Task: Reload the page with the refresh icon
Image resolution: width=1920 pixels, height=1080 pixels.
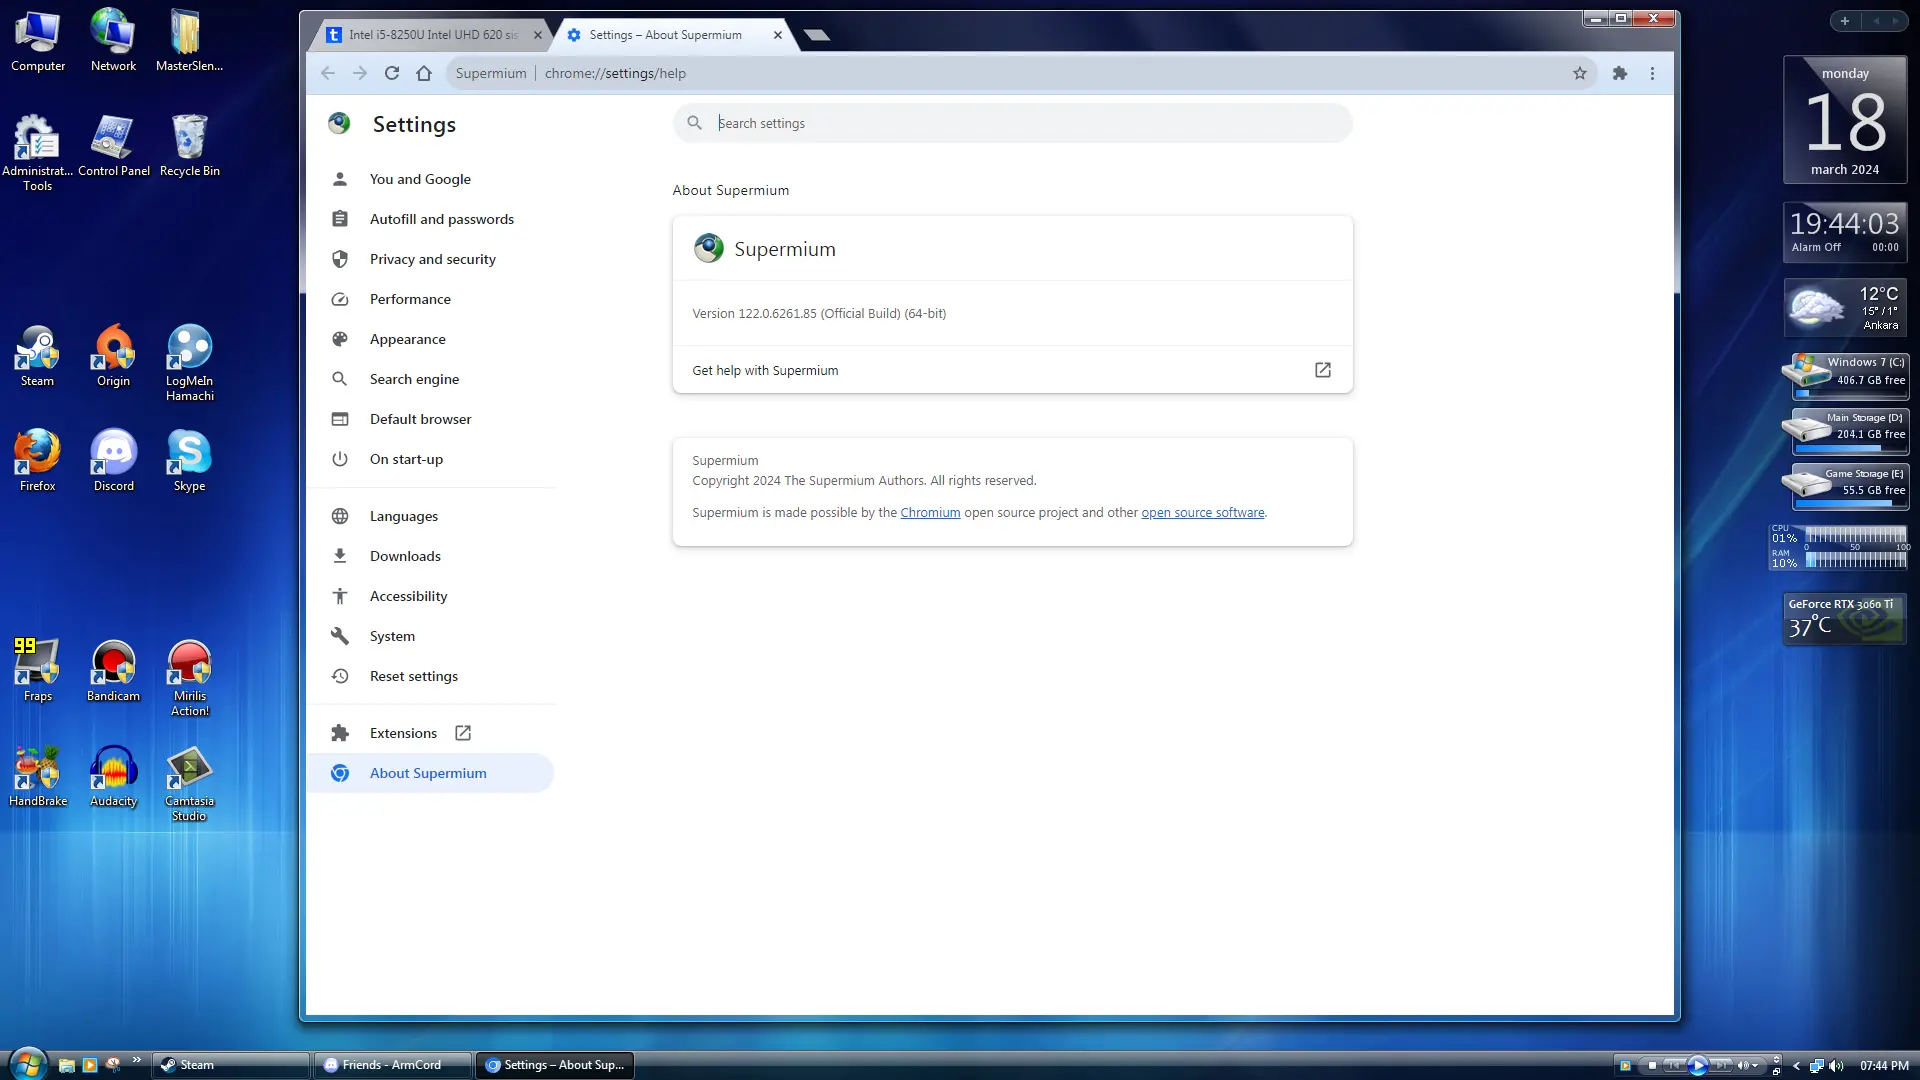Action: click(x=392, y=73)
